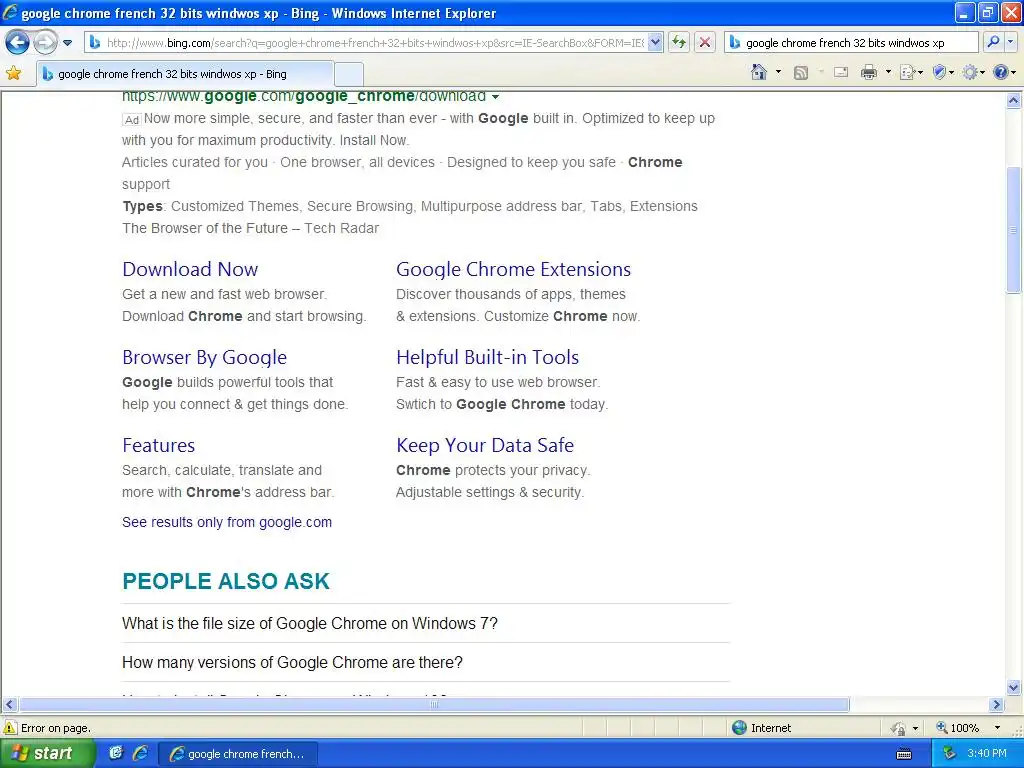
Task: Open Keep Your Data Safe link
Action: (x=485, y=445)
